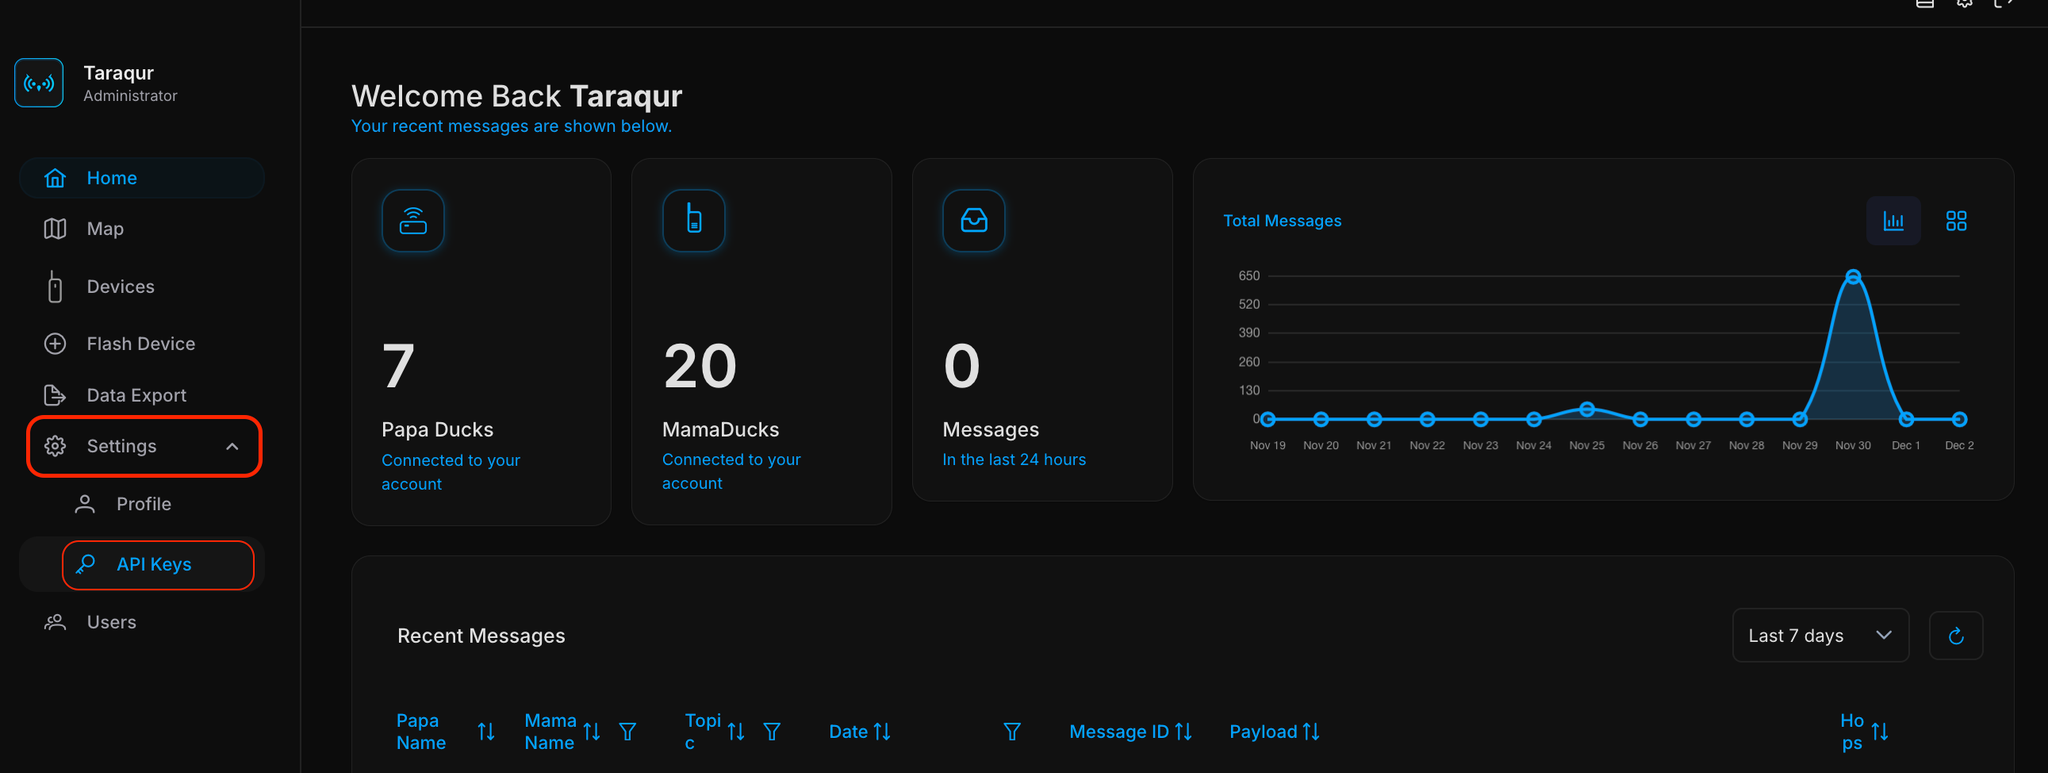2048x773 pixels.
Task: Click the Messages count of 0
Action: [x=962, y=366]
